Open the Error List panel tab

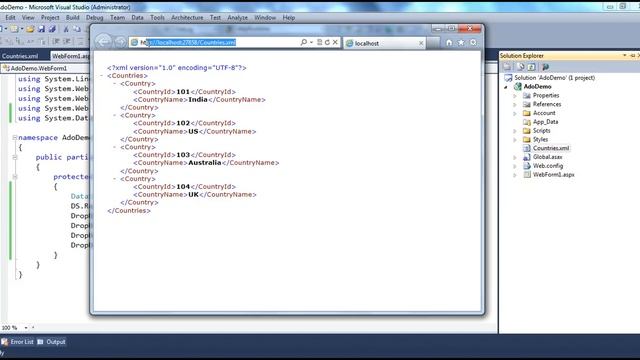[18, 342]
